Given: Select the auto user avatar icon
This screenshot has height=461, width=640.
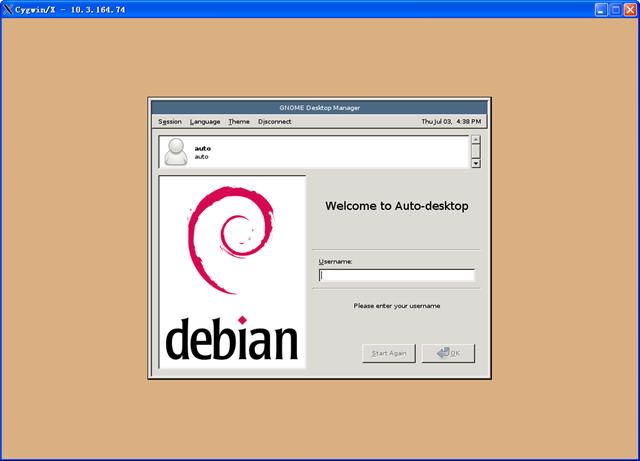Looking at the screenshot, I should (176, 152).
